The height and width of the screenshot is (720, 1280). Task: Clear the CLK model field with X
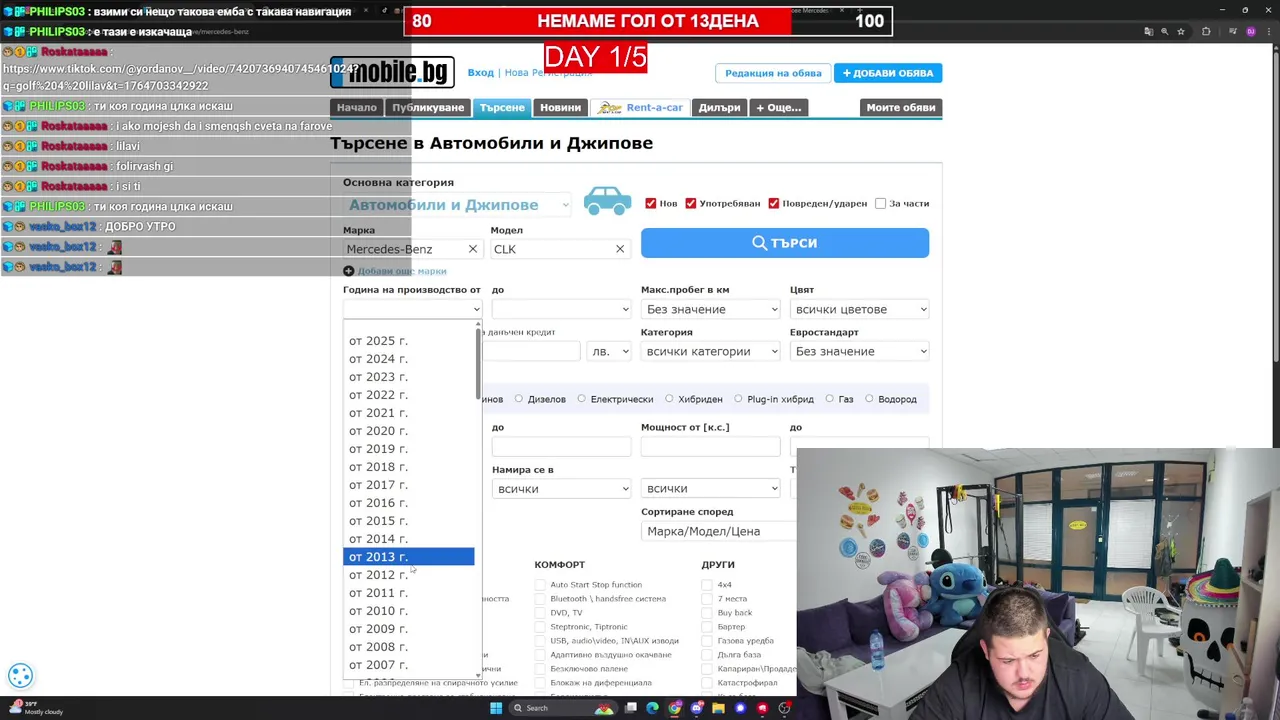click(x=620, y=249)
